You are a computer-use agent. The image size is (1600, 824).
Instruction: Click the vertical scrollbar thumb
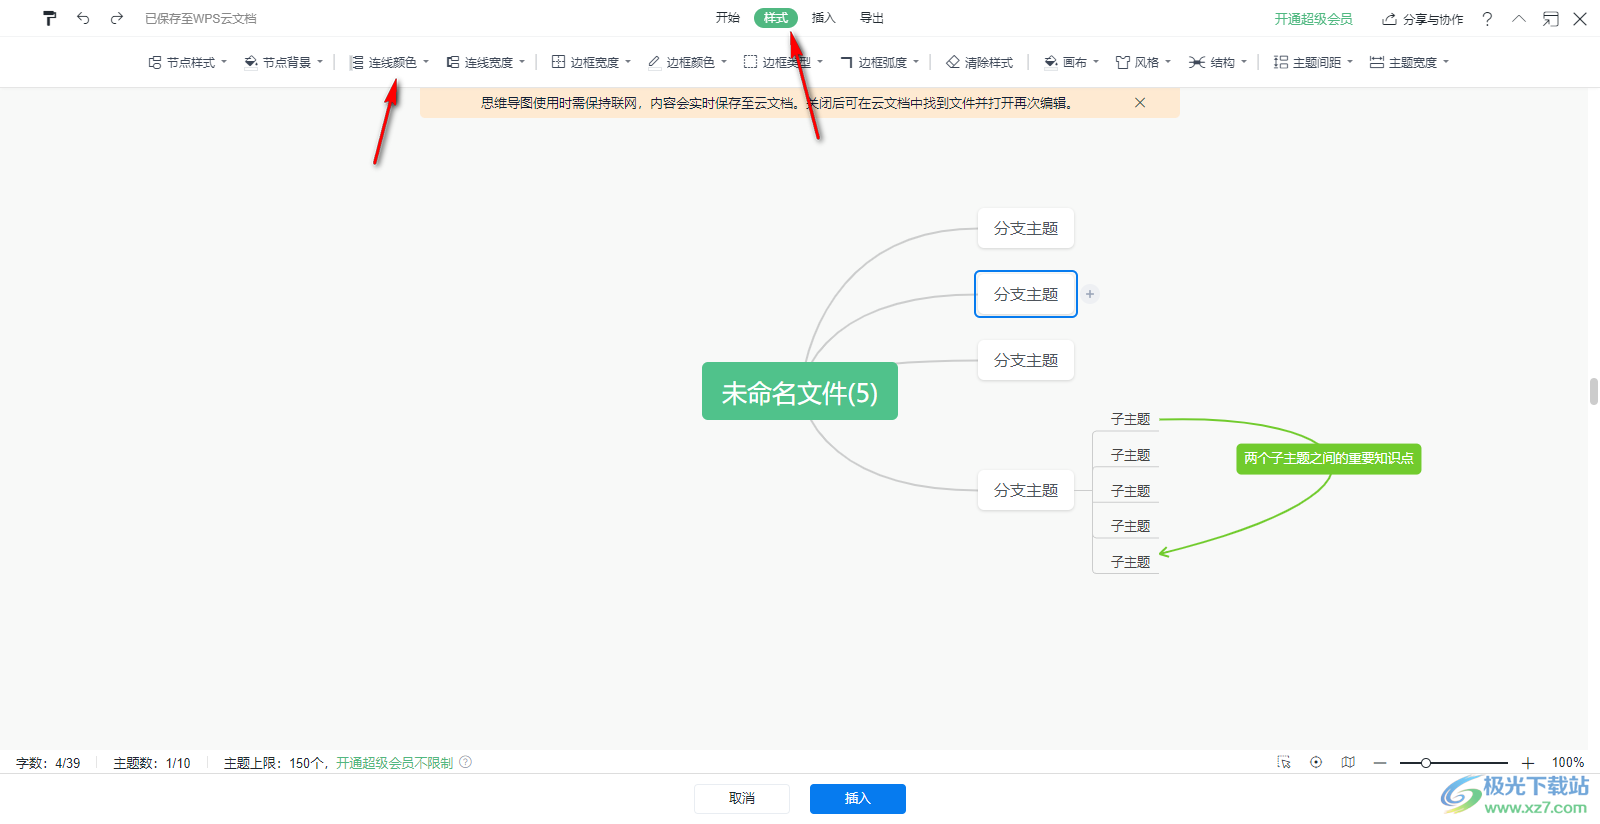pyautogui.click(x=1594, y=391)
